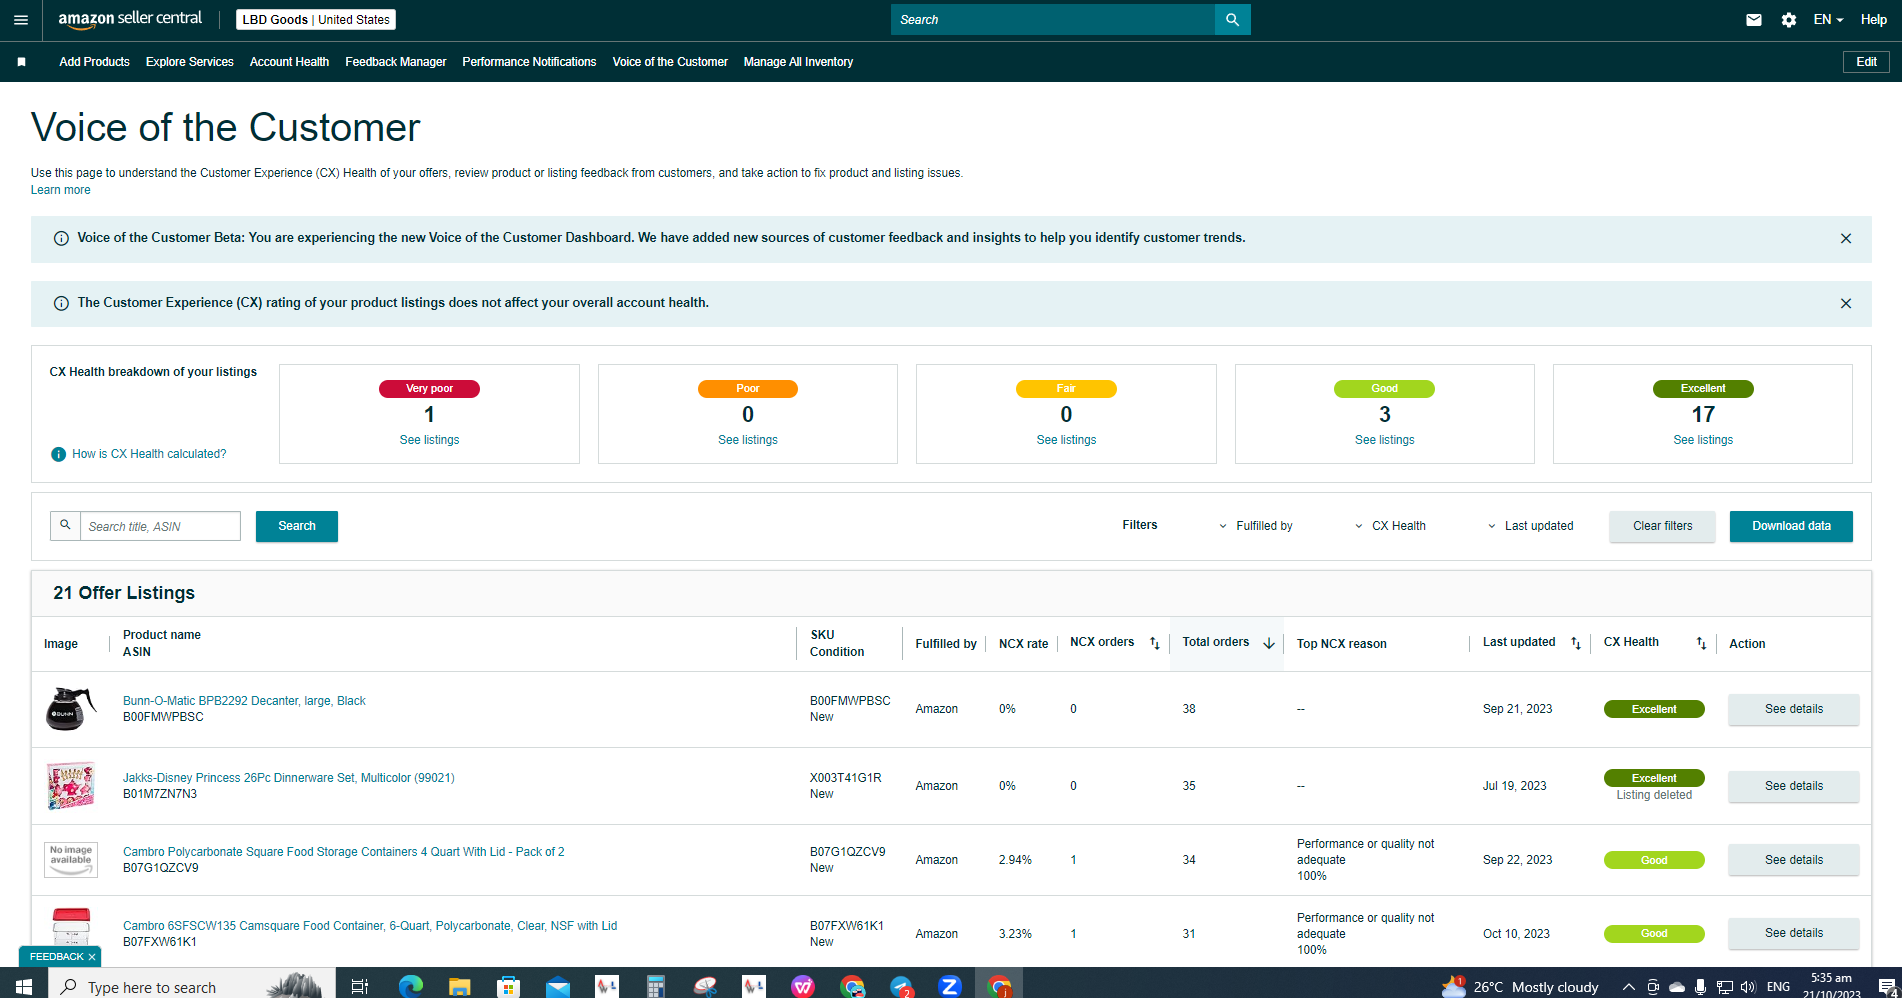The image size is (1902, 998).
Task: Open the Mail app on the taskbar
Action: pos(557,987)
